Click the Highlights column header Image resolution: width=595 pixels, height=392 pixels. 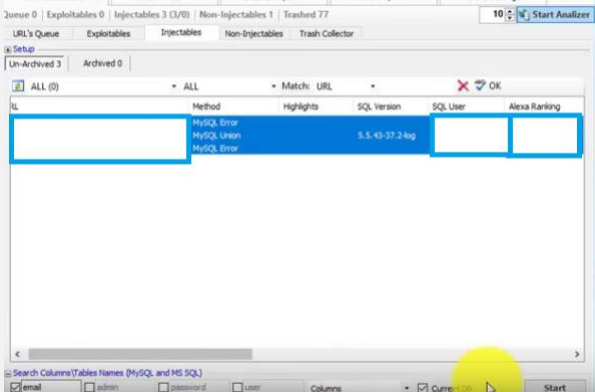[x=316, y=107]
